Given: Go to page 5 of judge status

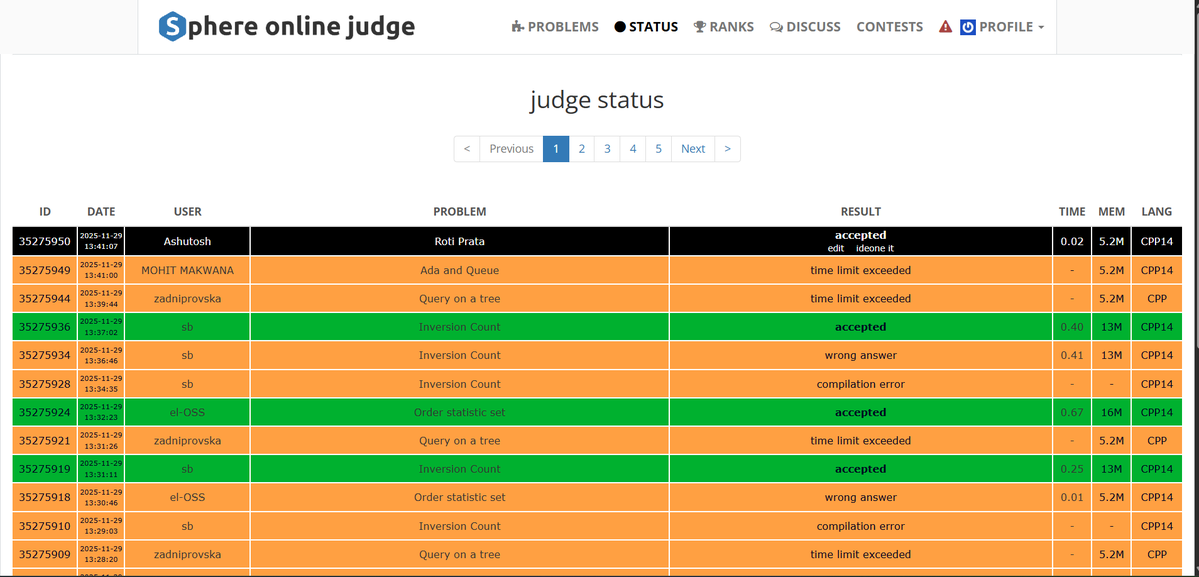Looking at the screenshot, I should coord(658,149).
